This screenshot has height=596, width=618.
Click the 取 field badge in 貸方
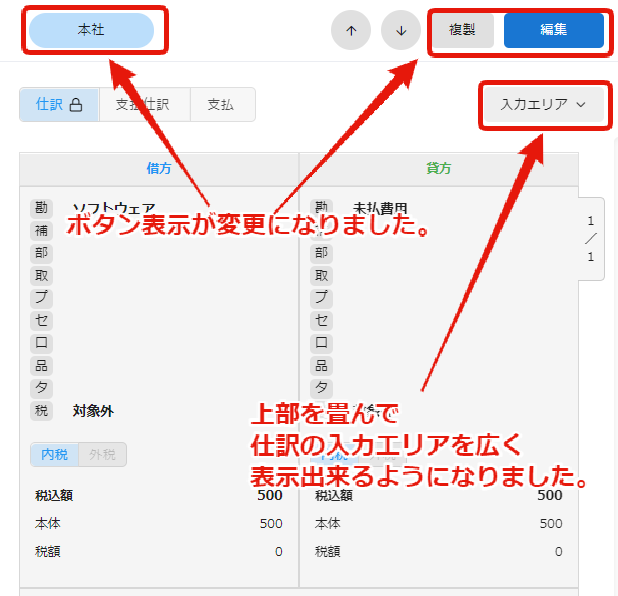click(x=321, y=275)
